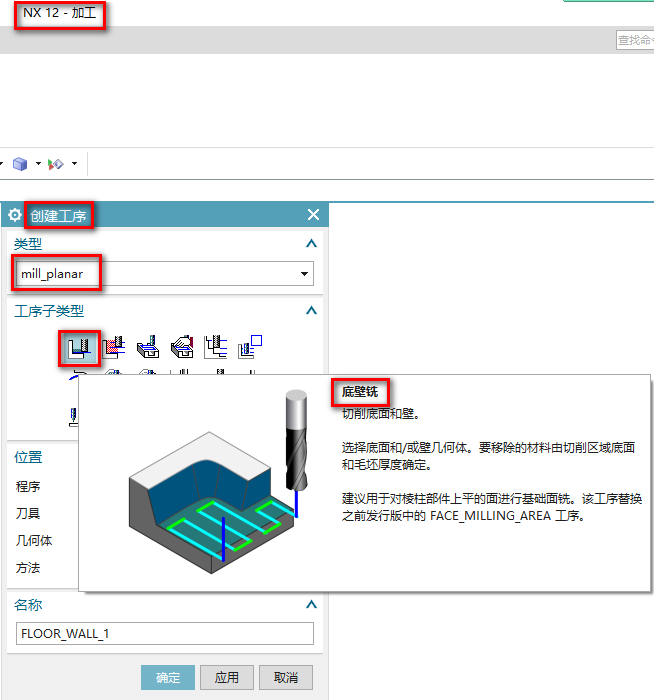Click the gear icon in the 创建工序 title bar
This screenshot has width=654, height=700.
tap(15, 215)
